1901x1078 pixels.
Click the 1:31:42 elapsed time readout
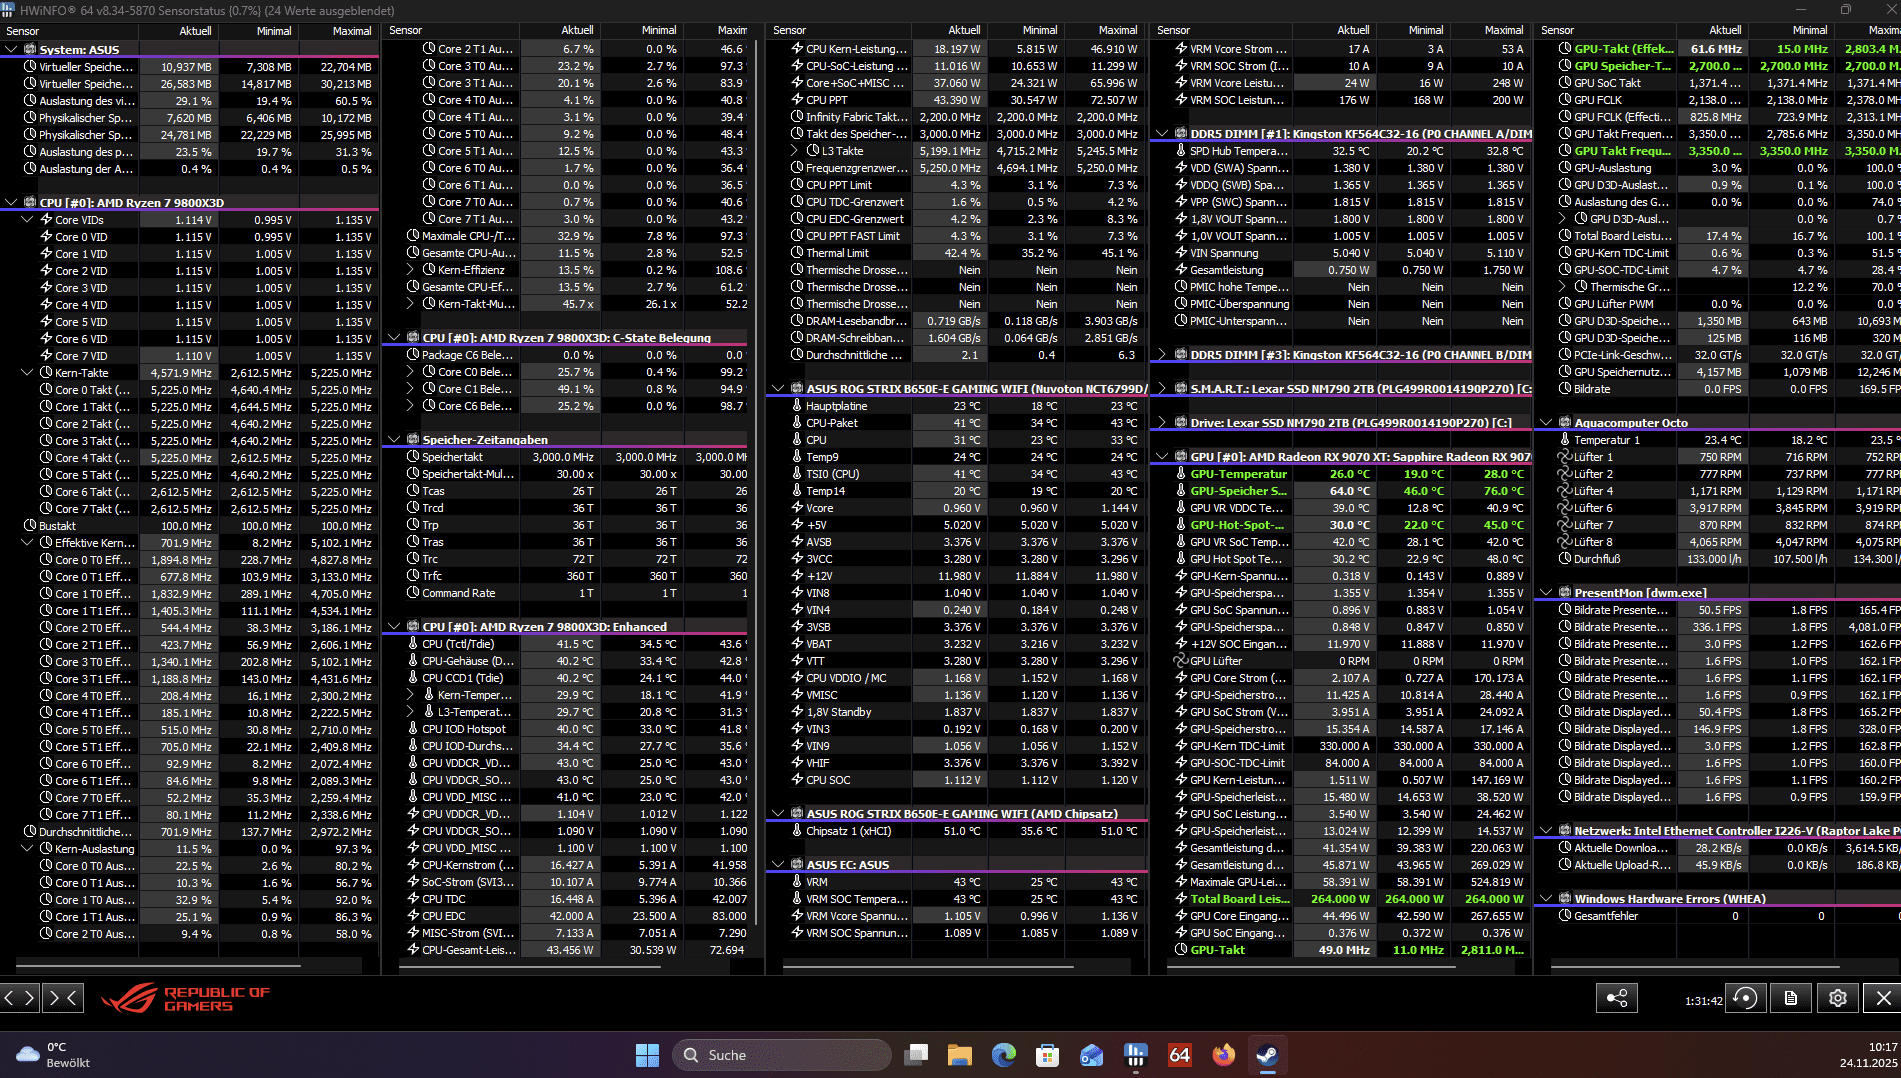[1703, 1001]
